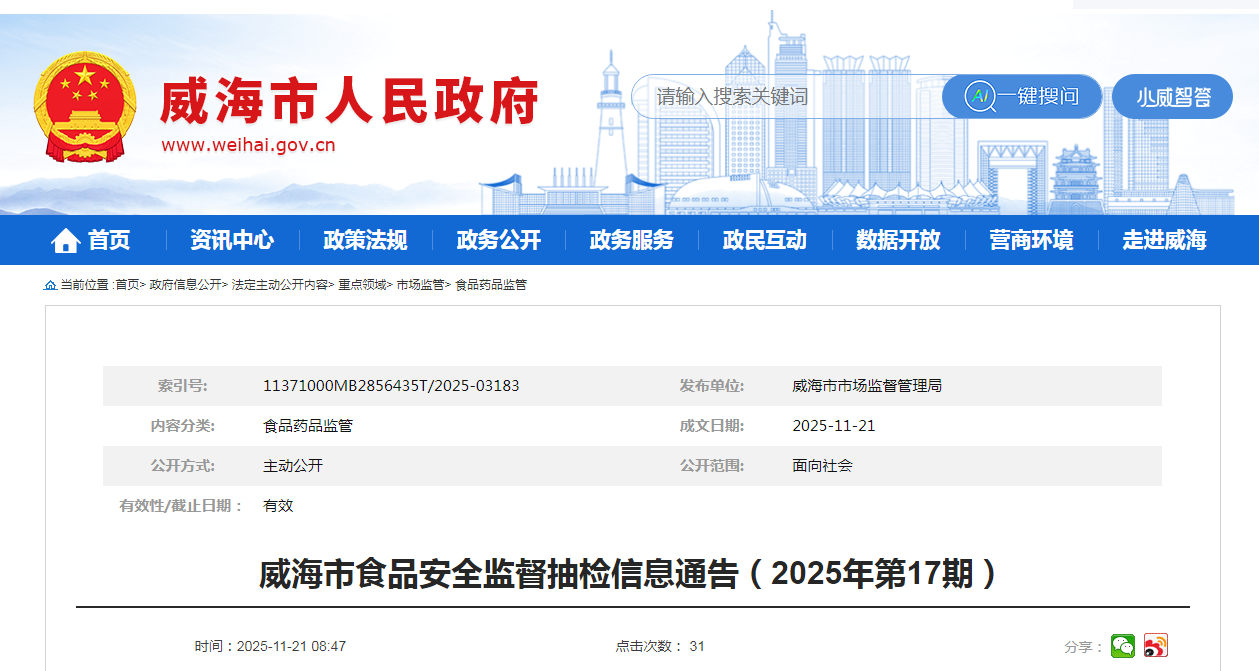Image resolution: width=1259 pixels, height=671 pixels.
Task: Go to 政务服务 menu item
Action: [x=631, y=240]
